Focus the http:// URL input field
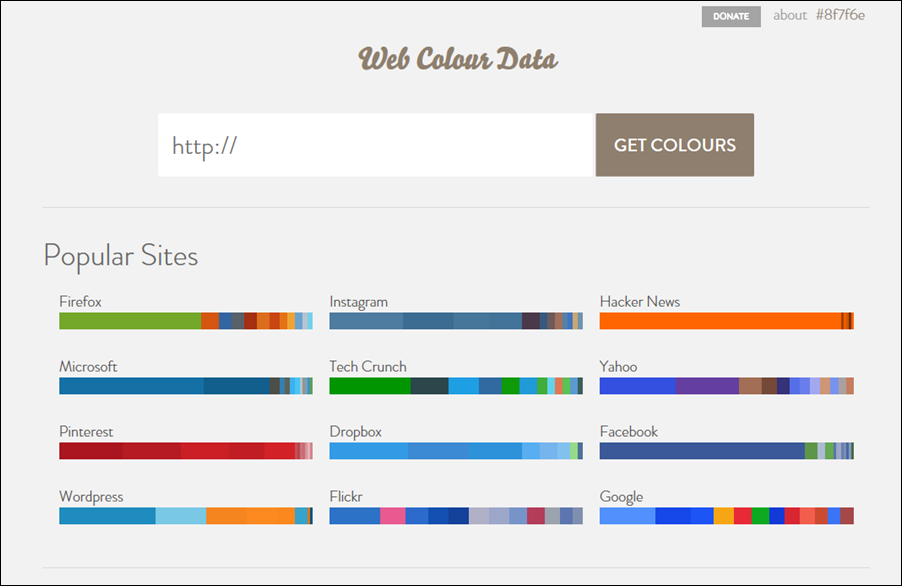This screenshot has width=902, height=586. (x=375, y=145)
